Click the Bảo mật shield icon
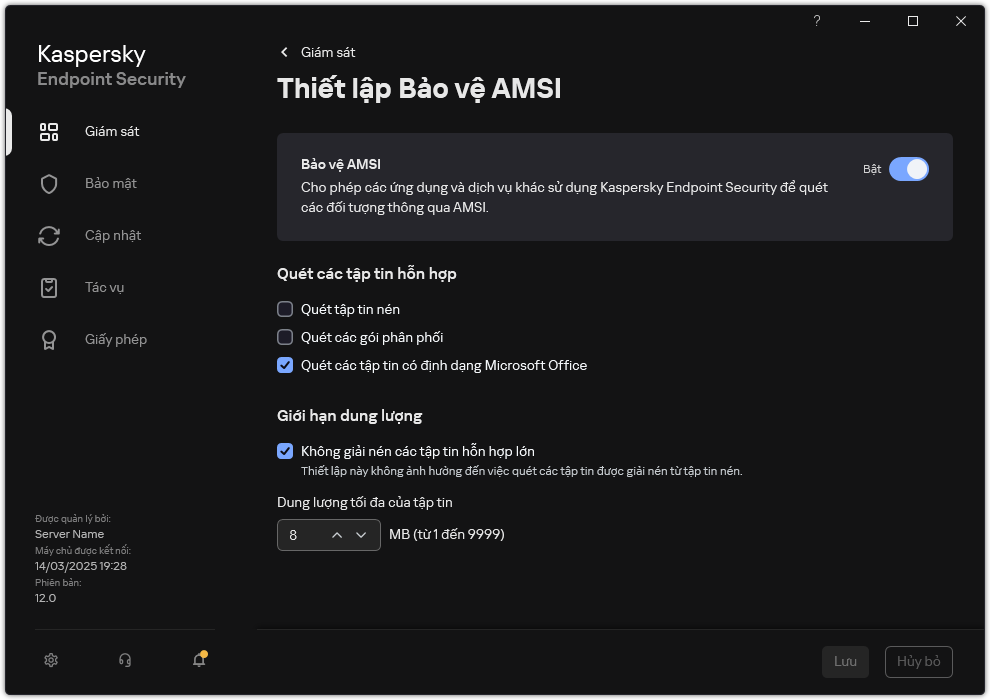 49,184
